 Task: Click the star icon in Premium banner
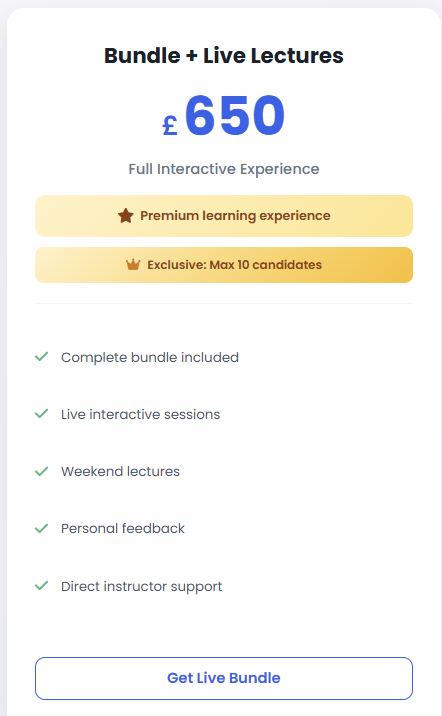126,216
